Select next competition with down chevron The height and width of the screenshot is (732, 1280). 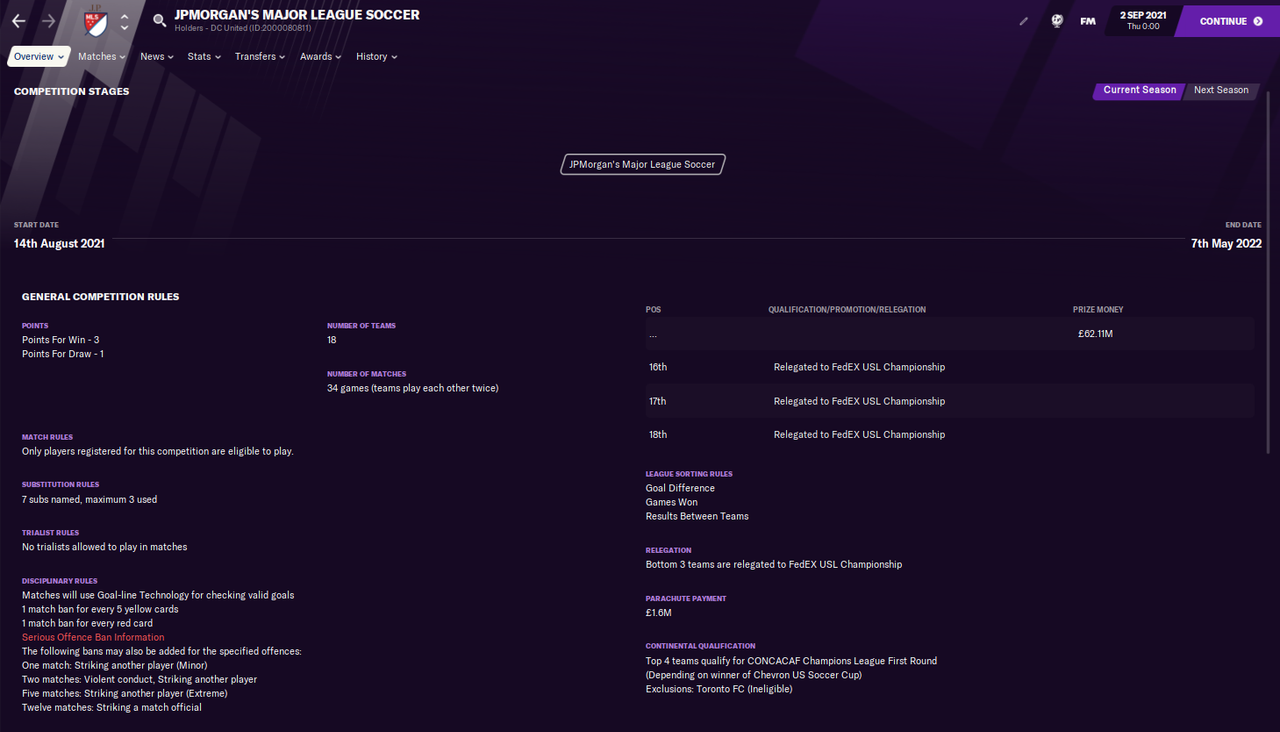click(124, 28)
